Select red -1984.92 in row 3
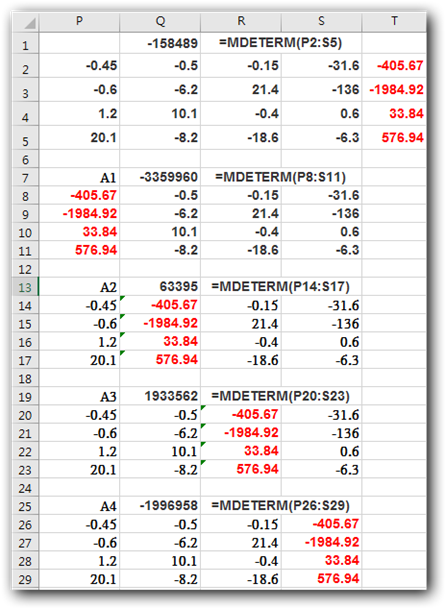446x609 pixels. pyautogui.click(x=396, y=90)
